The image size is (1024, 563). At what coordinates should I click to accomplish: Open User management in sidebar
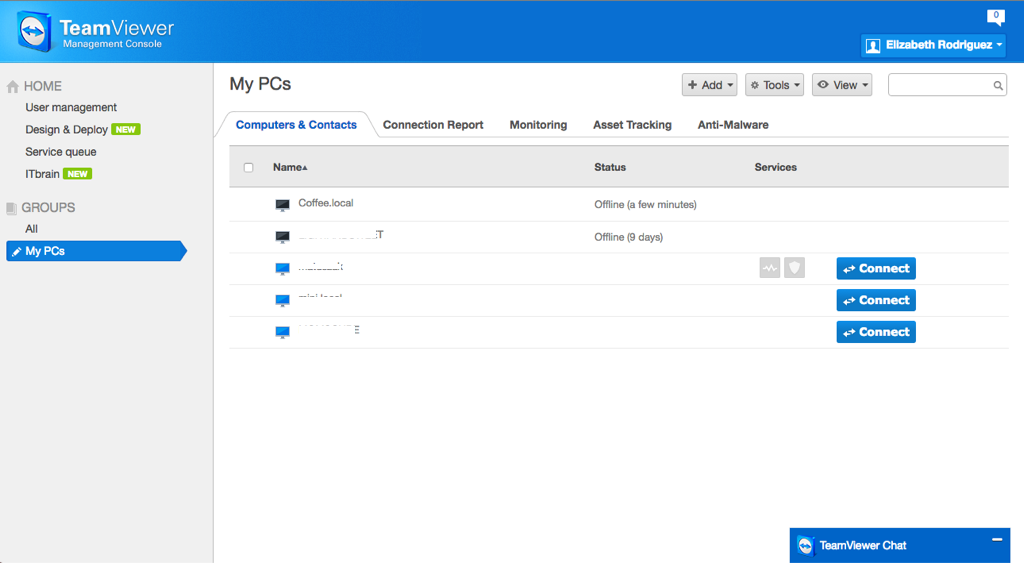tap(71, 107)
